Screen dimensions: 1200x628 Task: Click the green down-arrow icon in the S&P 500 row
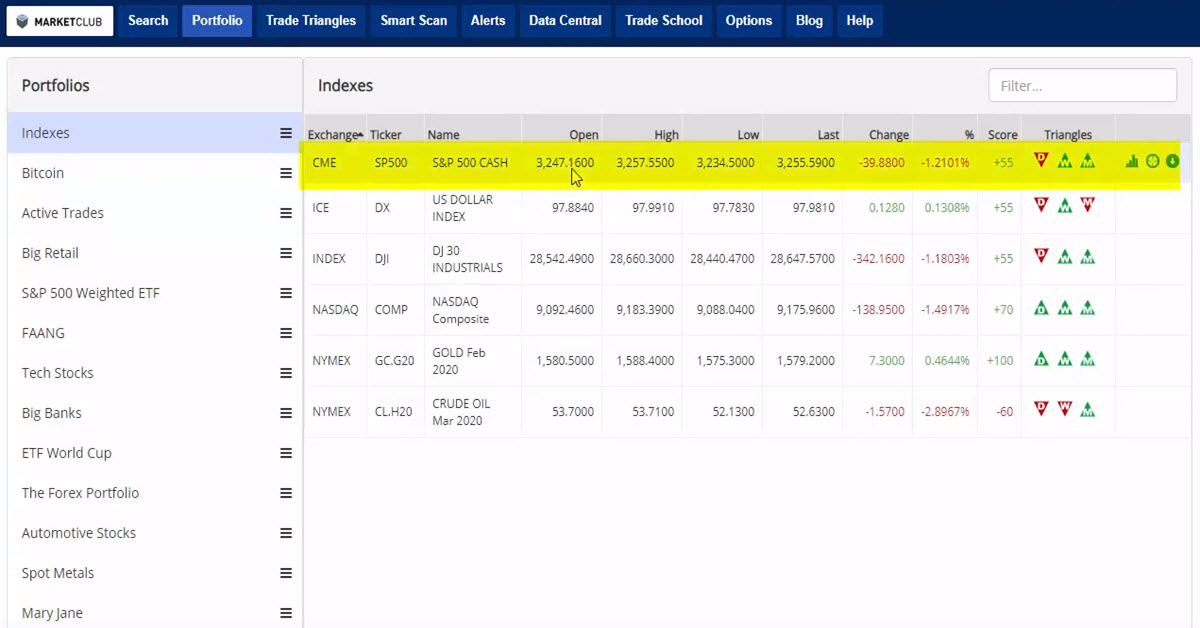[x=1172, y=161]
